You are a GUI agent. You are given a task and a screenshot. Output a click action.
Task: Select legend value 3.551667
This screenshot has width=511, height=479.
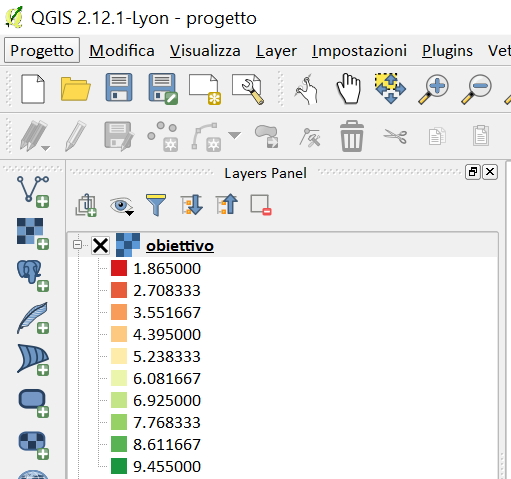point(167,312)
